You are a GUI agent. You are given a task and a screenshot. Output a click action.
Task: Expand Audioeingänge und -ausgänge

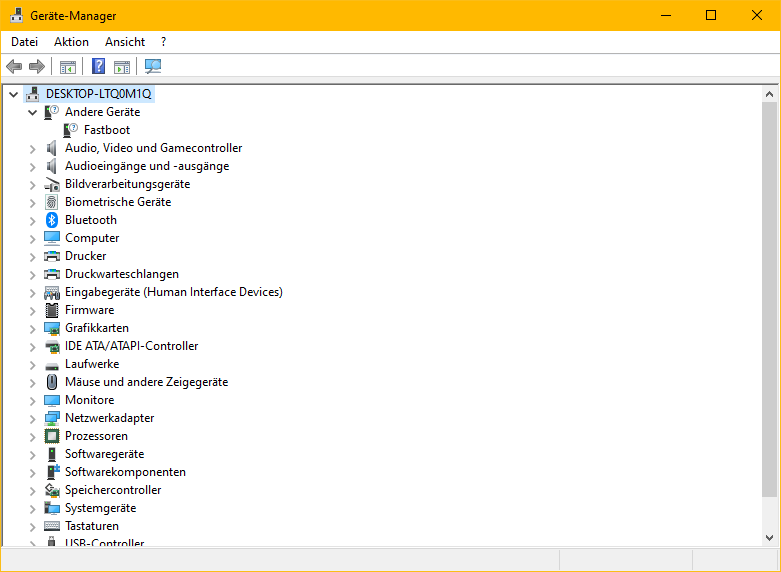(x=32, y=166)
